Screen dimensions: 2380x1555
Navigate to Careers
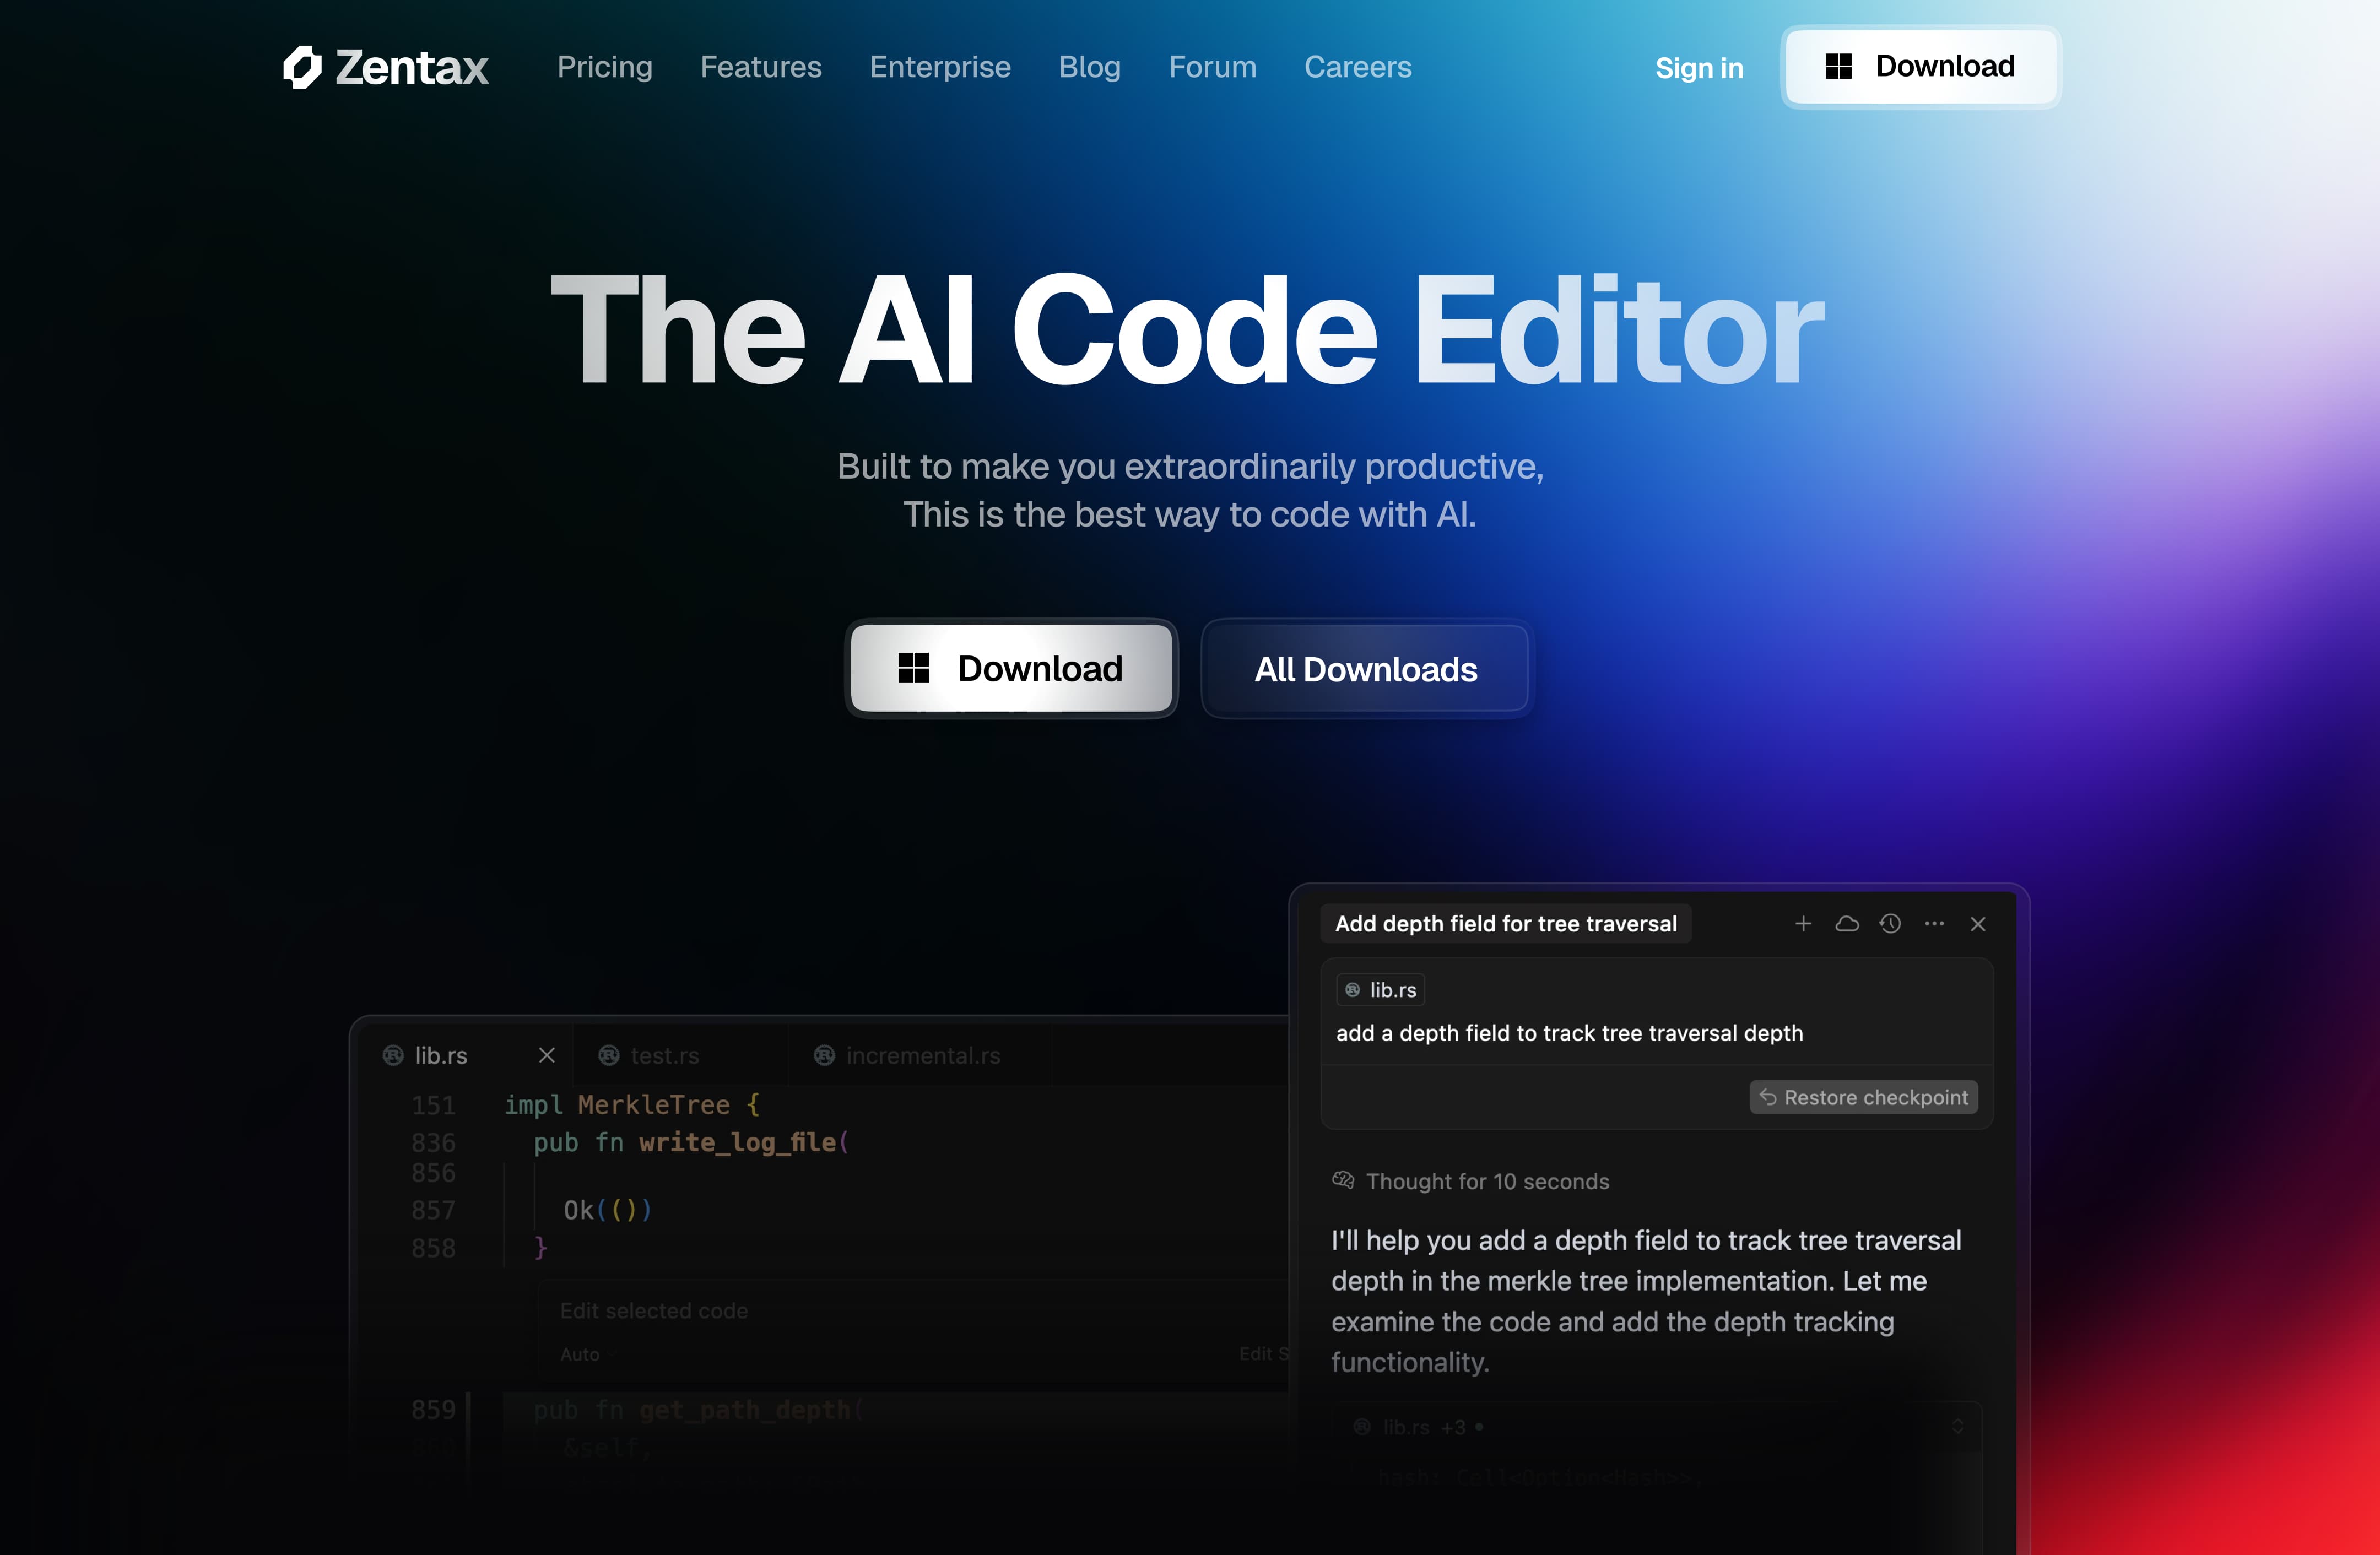1357,67
